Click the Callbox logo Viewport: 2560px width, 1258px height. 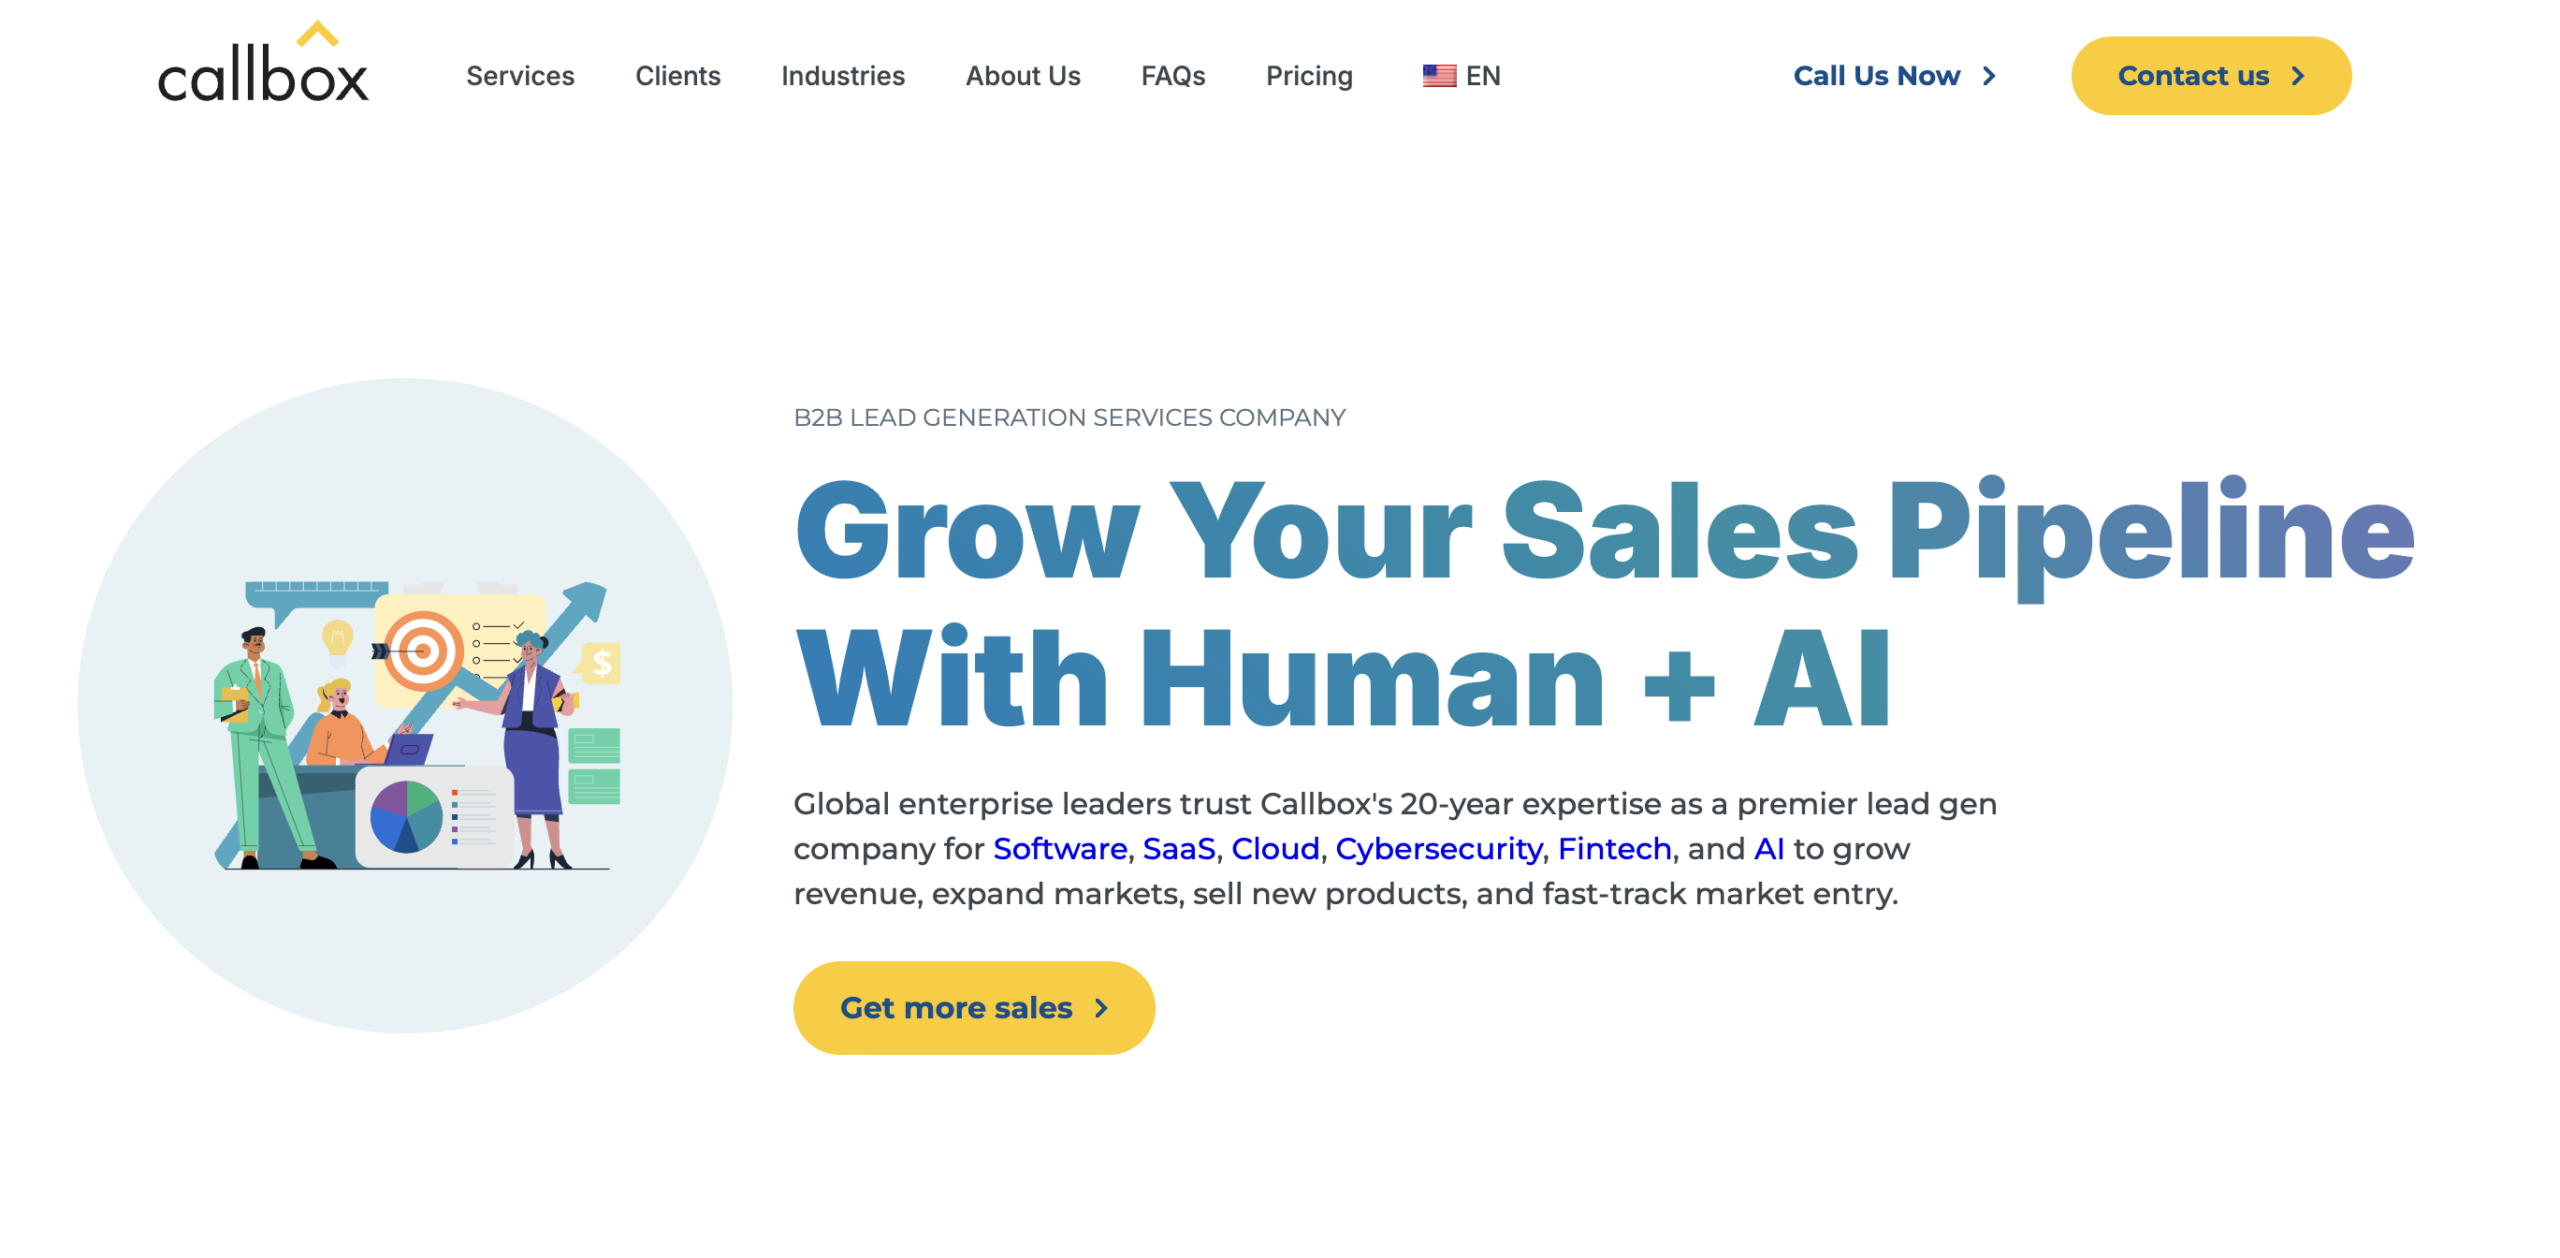point(263,66)
